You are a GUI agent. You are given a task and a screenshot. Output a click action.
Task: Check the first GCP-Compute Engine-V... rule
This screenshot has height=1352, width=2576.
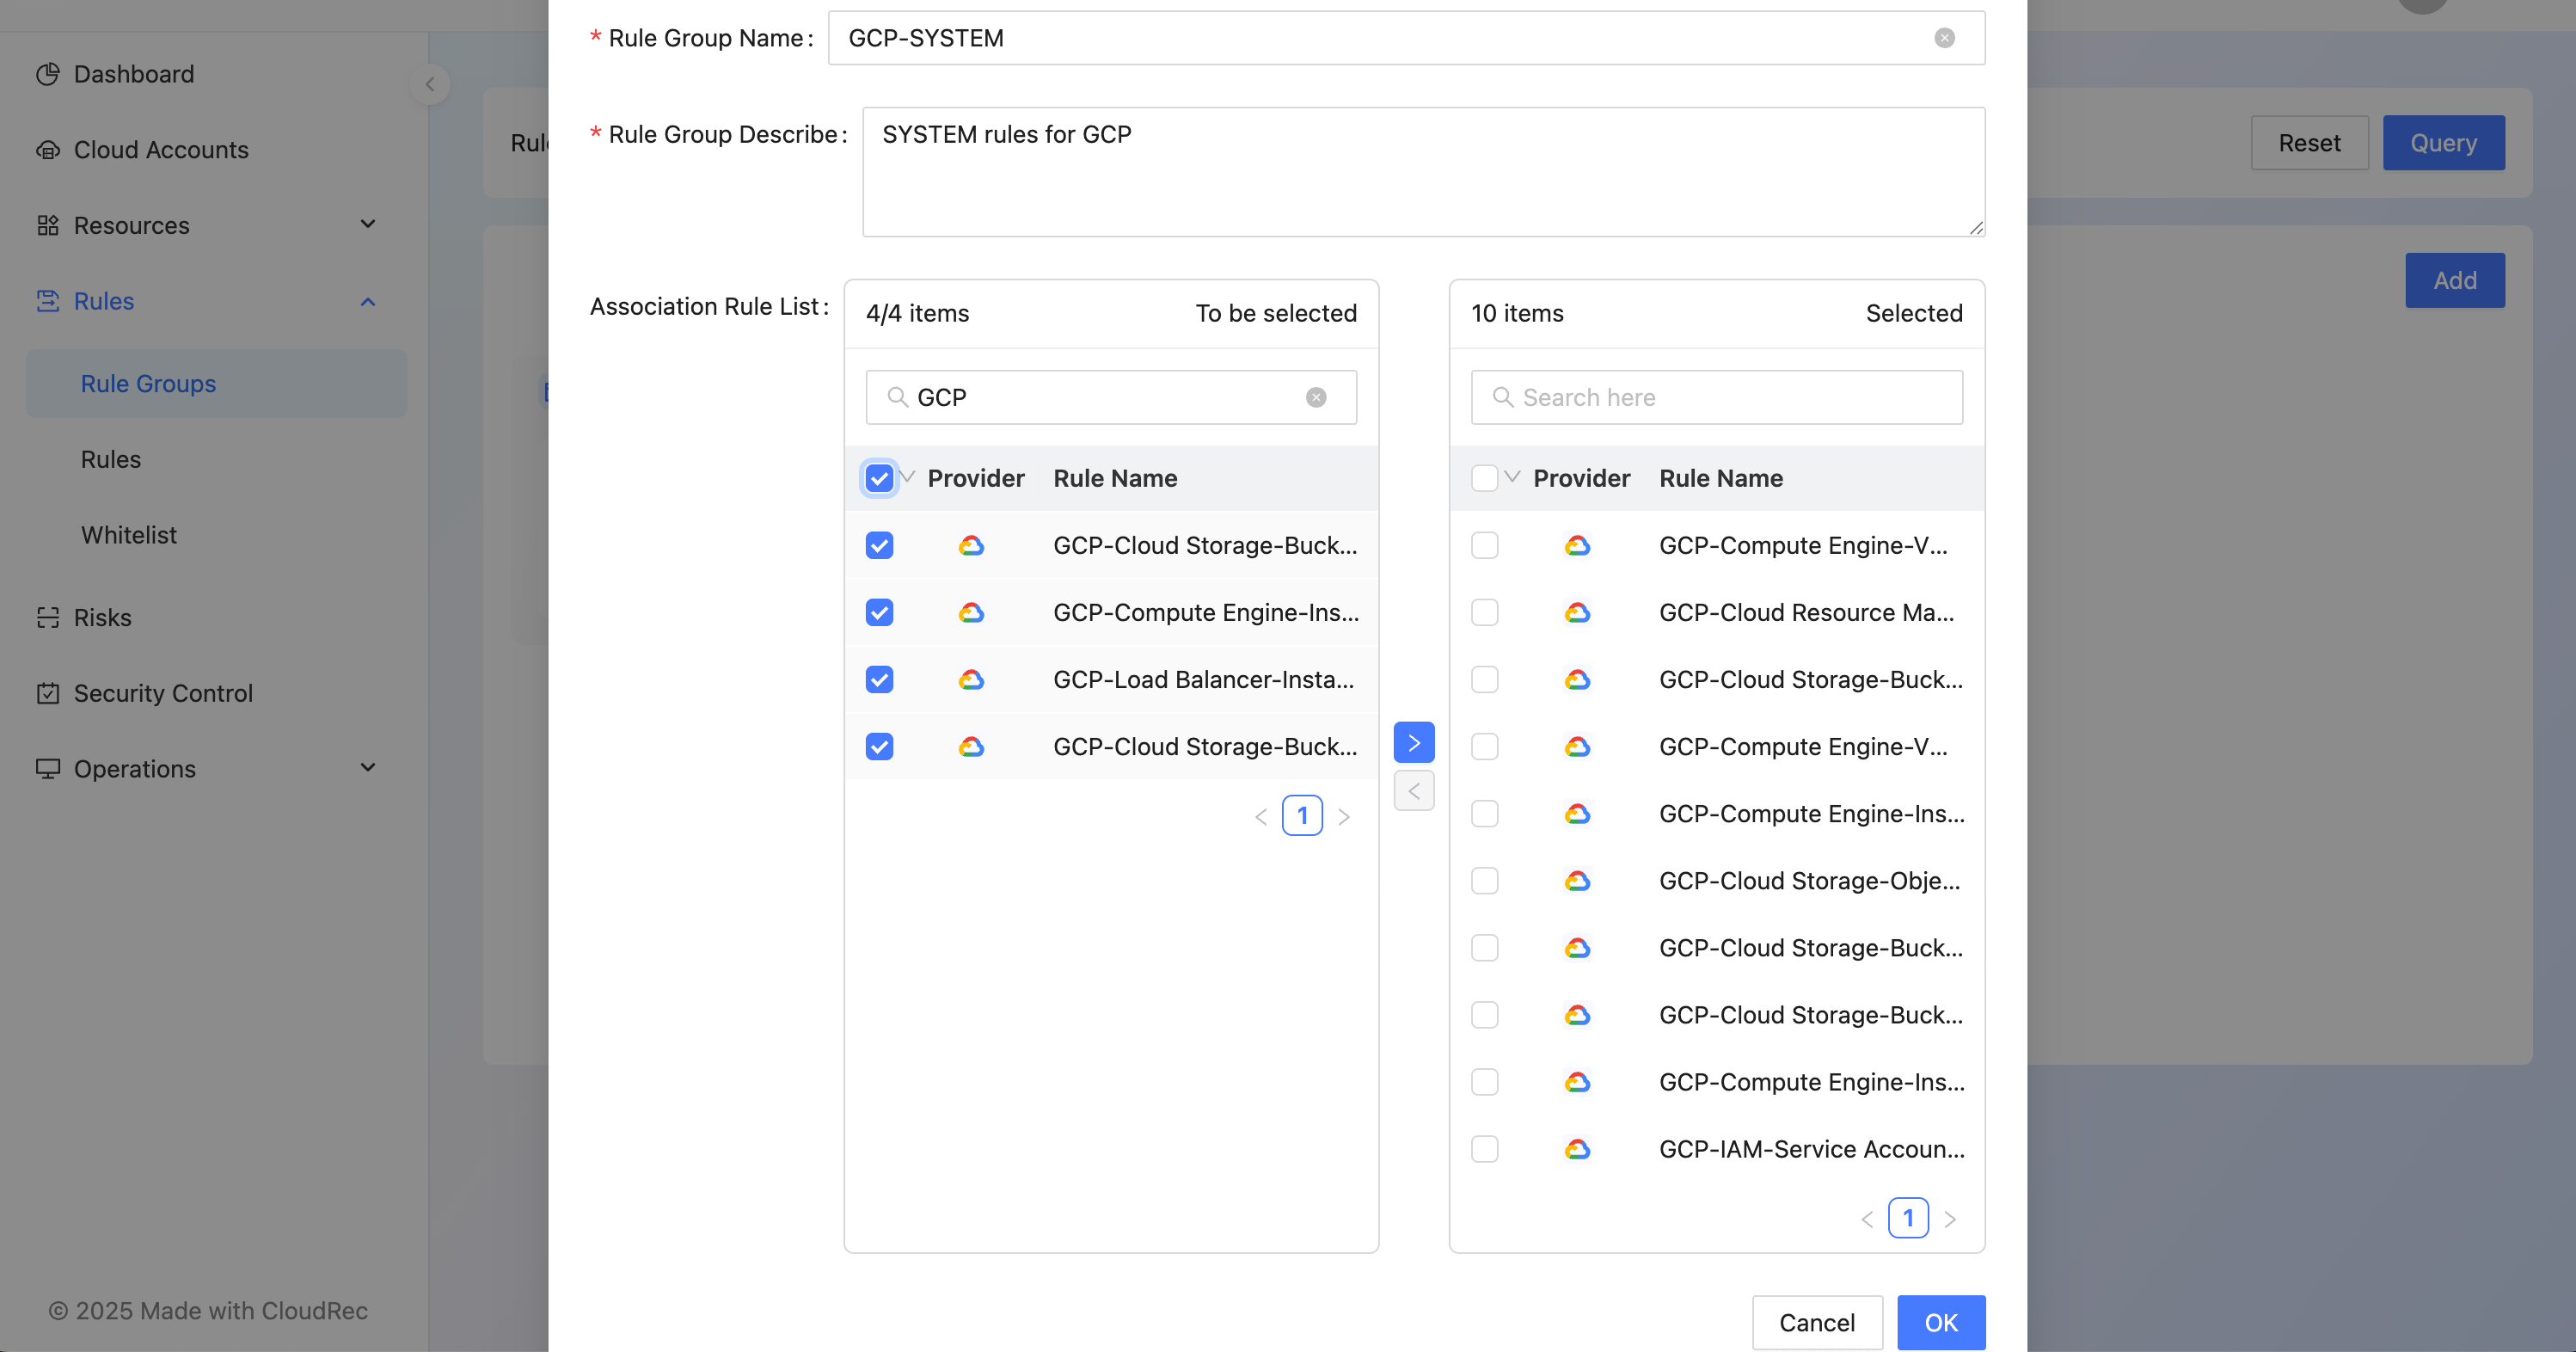pos(1484,545)
